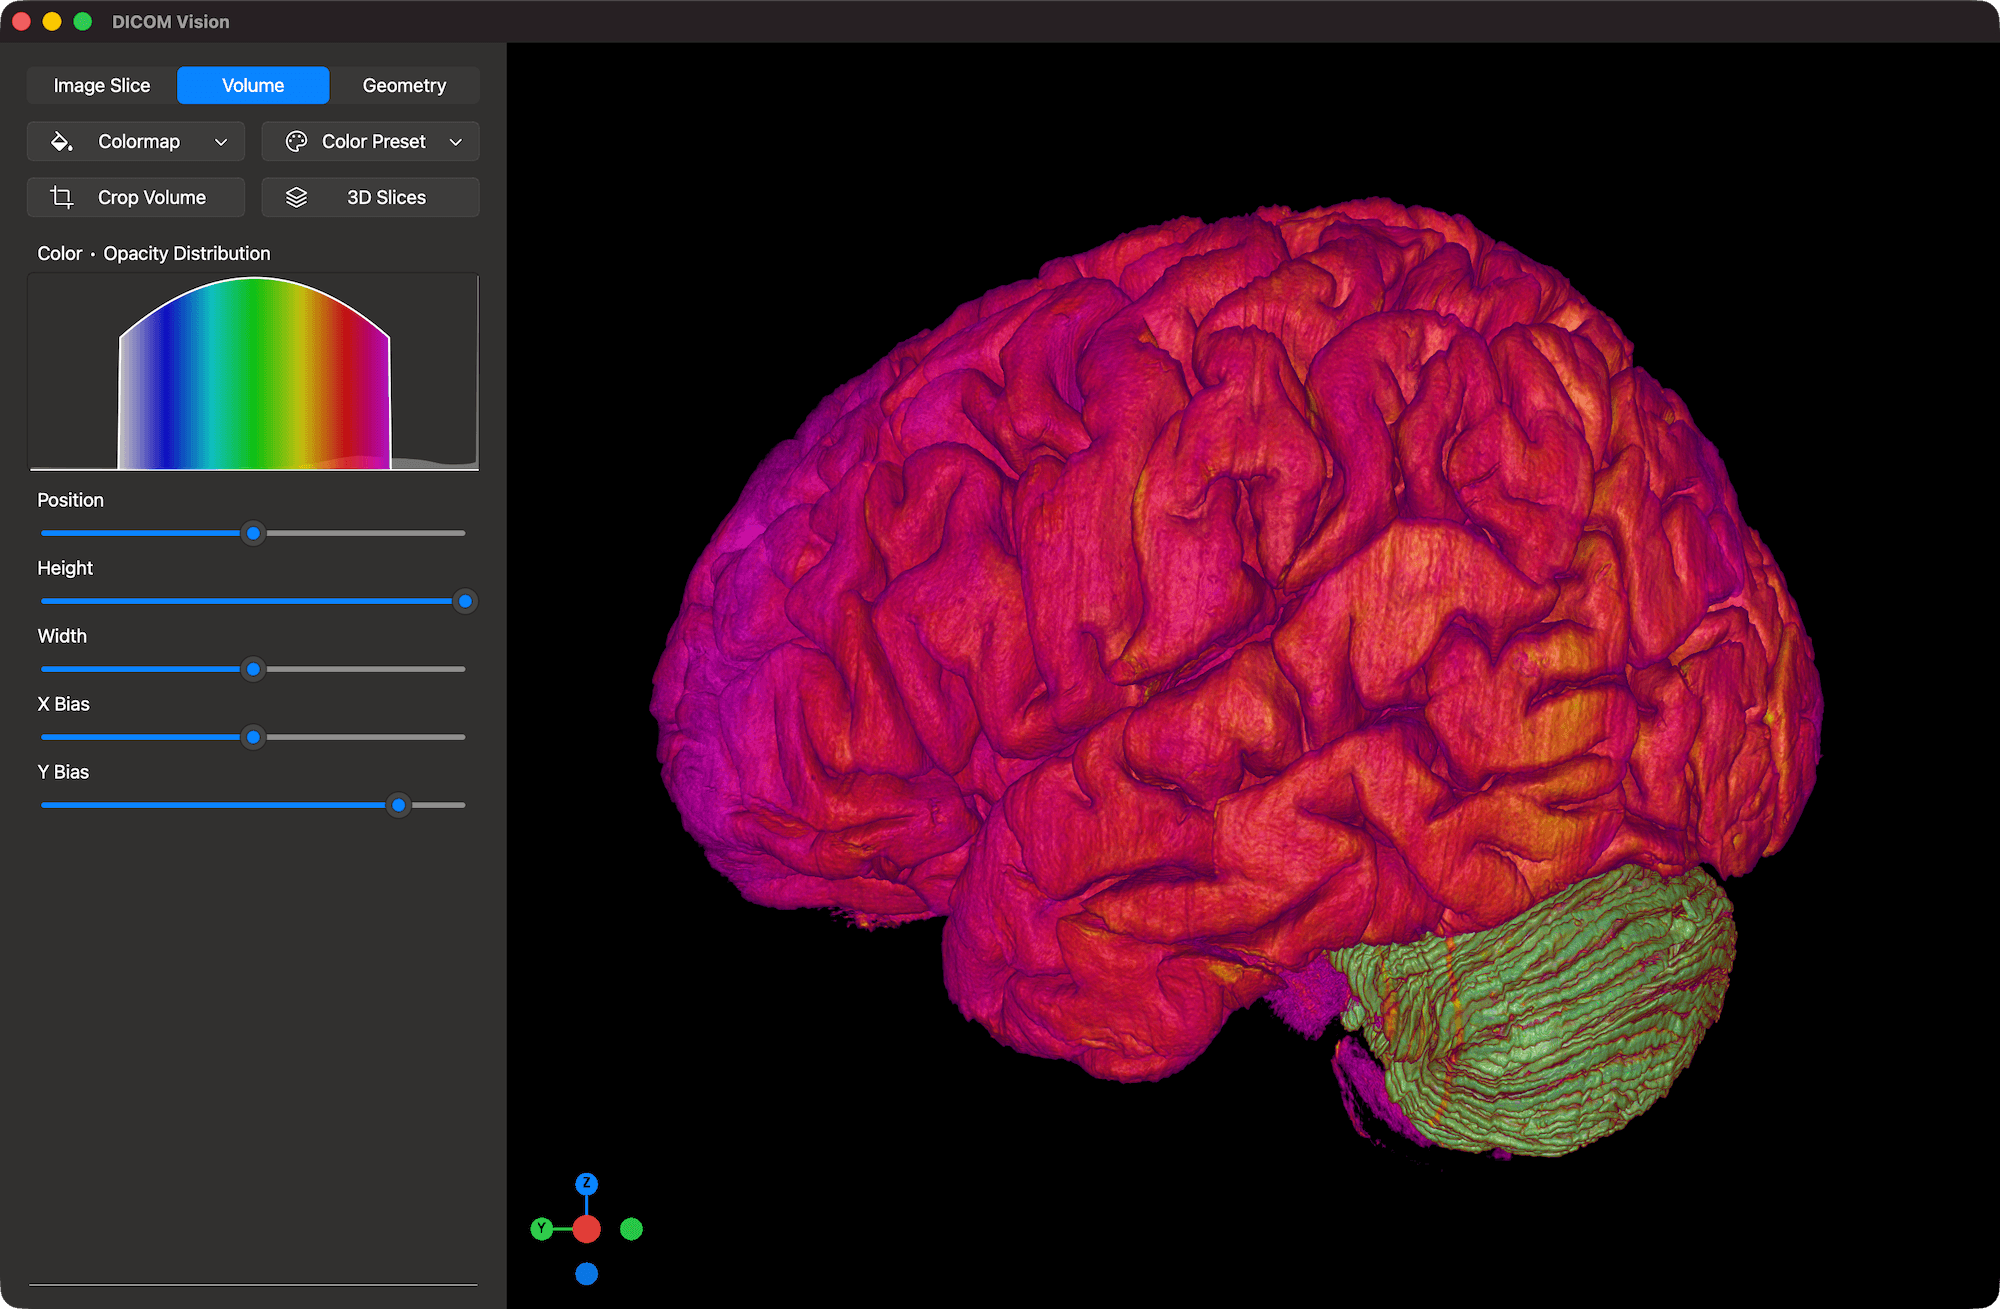The image size is (2000, 1309).
Task: Click the green axis sphere on the gizmo
Action: 631,1229
